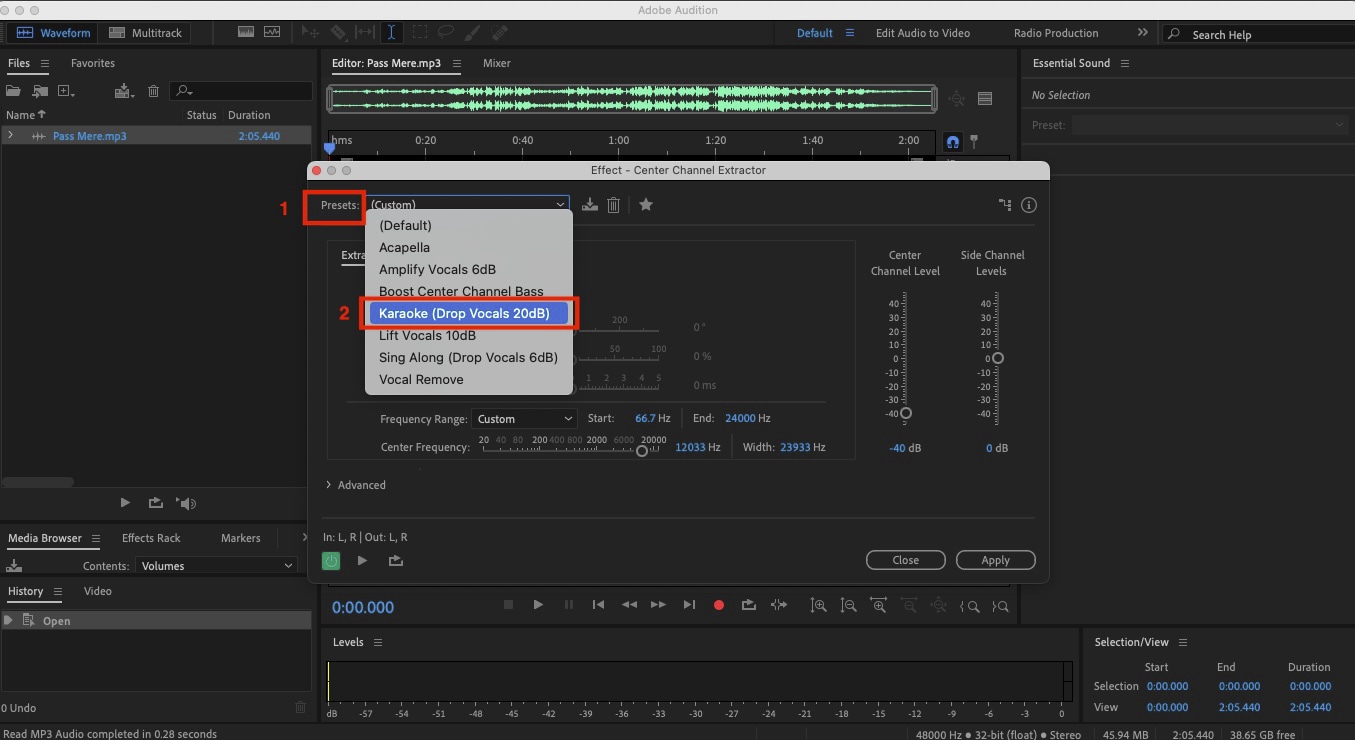Select the Edit Audio to Video workspace
The height and width of the screenshot is (740, 1355).
[922, 33]
